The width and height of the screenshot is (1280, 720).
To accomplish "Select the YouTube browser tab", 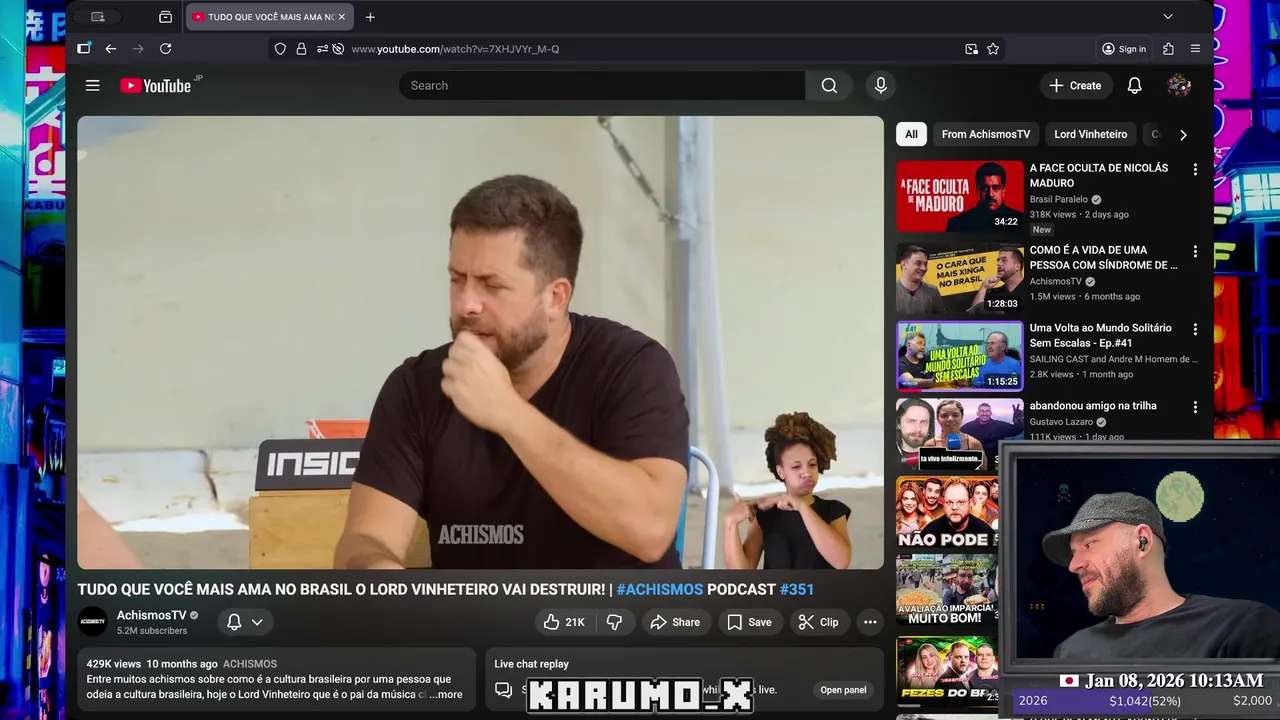I will pyautogui.click(x=268, y=17).
